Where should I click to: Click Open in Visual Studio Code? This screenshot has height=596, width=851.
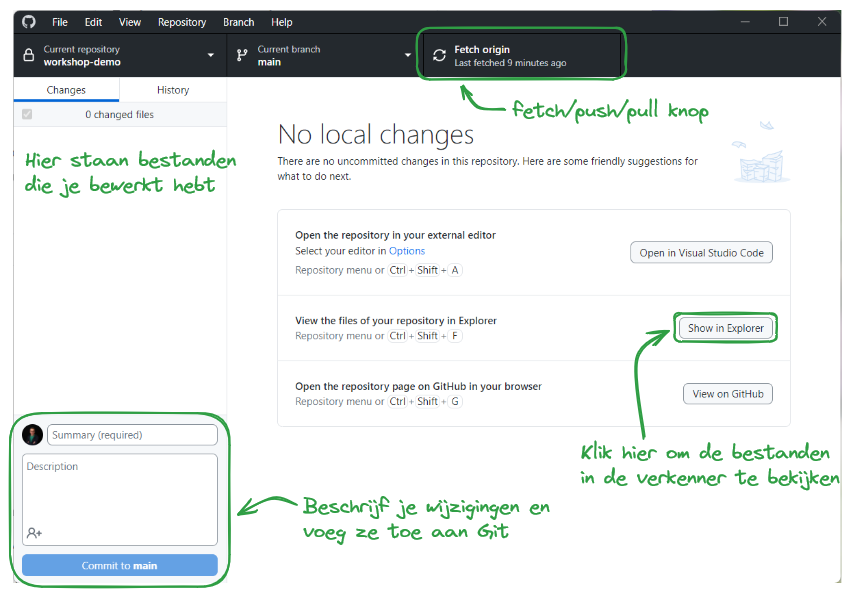pyautogui.click(x=701, y=252)
